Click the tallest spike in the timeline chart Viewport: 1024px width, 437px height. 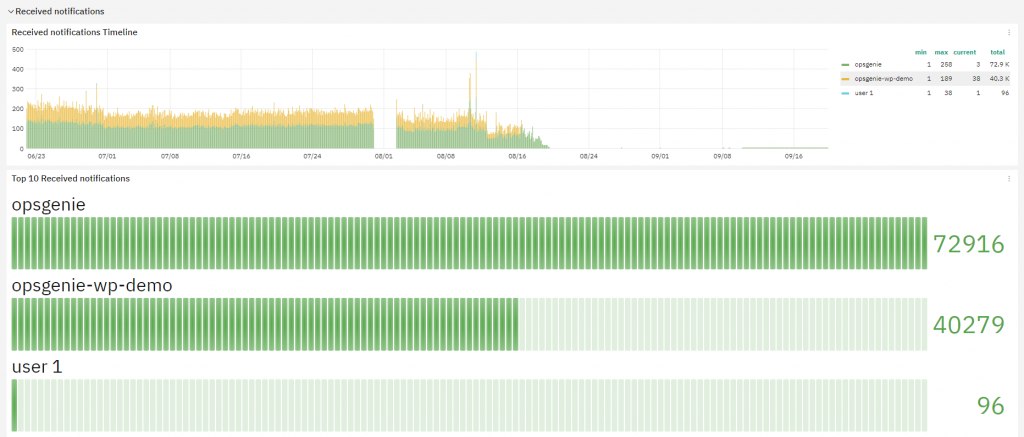point(476,98)
